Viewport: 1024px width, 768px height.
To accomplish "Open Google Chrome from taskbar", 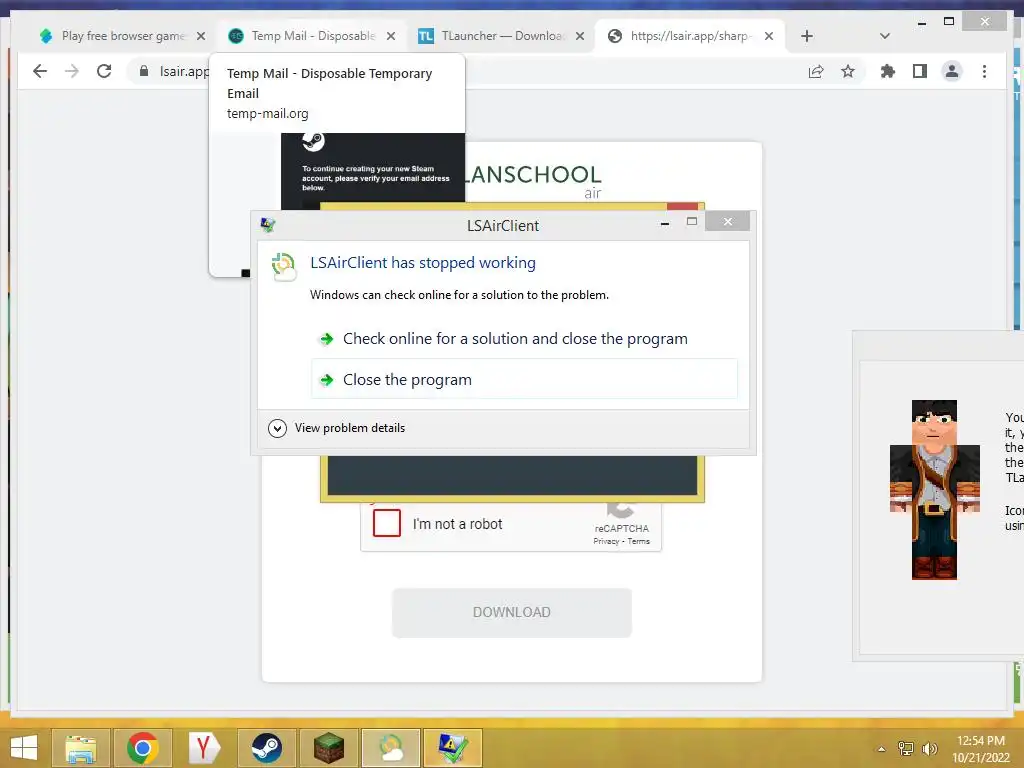I will click(142, 748).
